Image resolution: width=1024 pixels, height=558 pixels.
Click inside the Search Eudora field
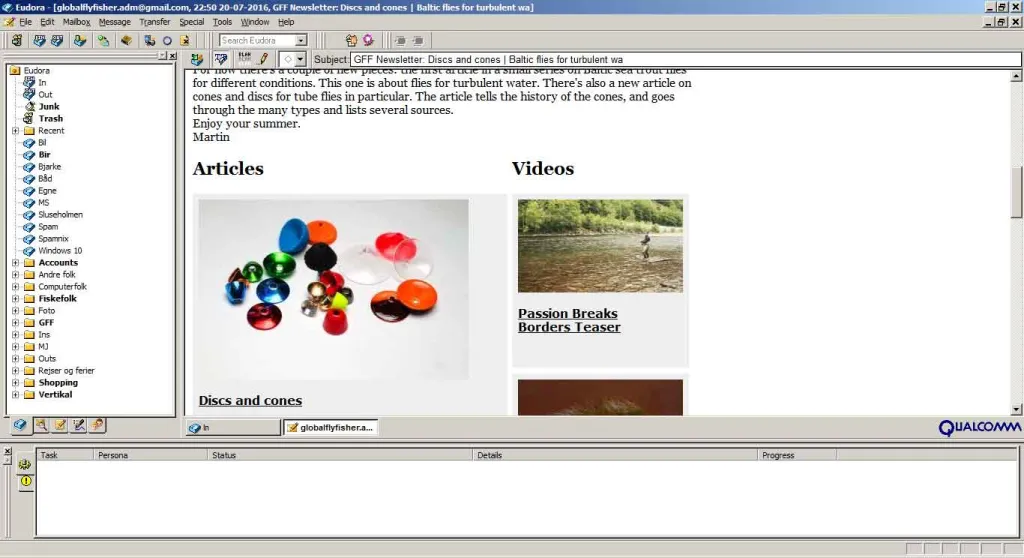257,41
